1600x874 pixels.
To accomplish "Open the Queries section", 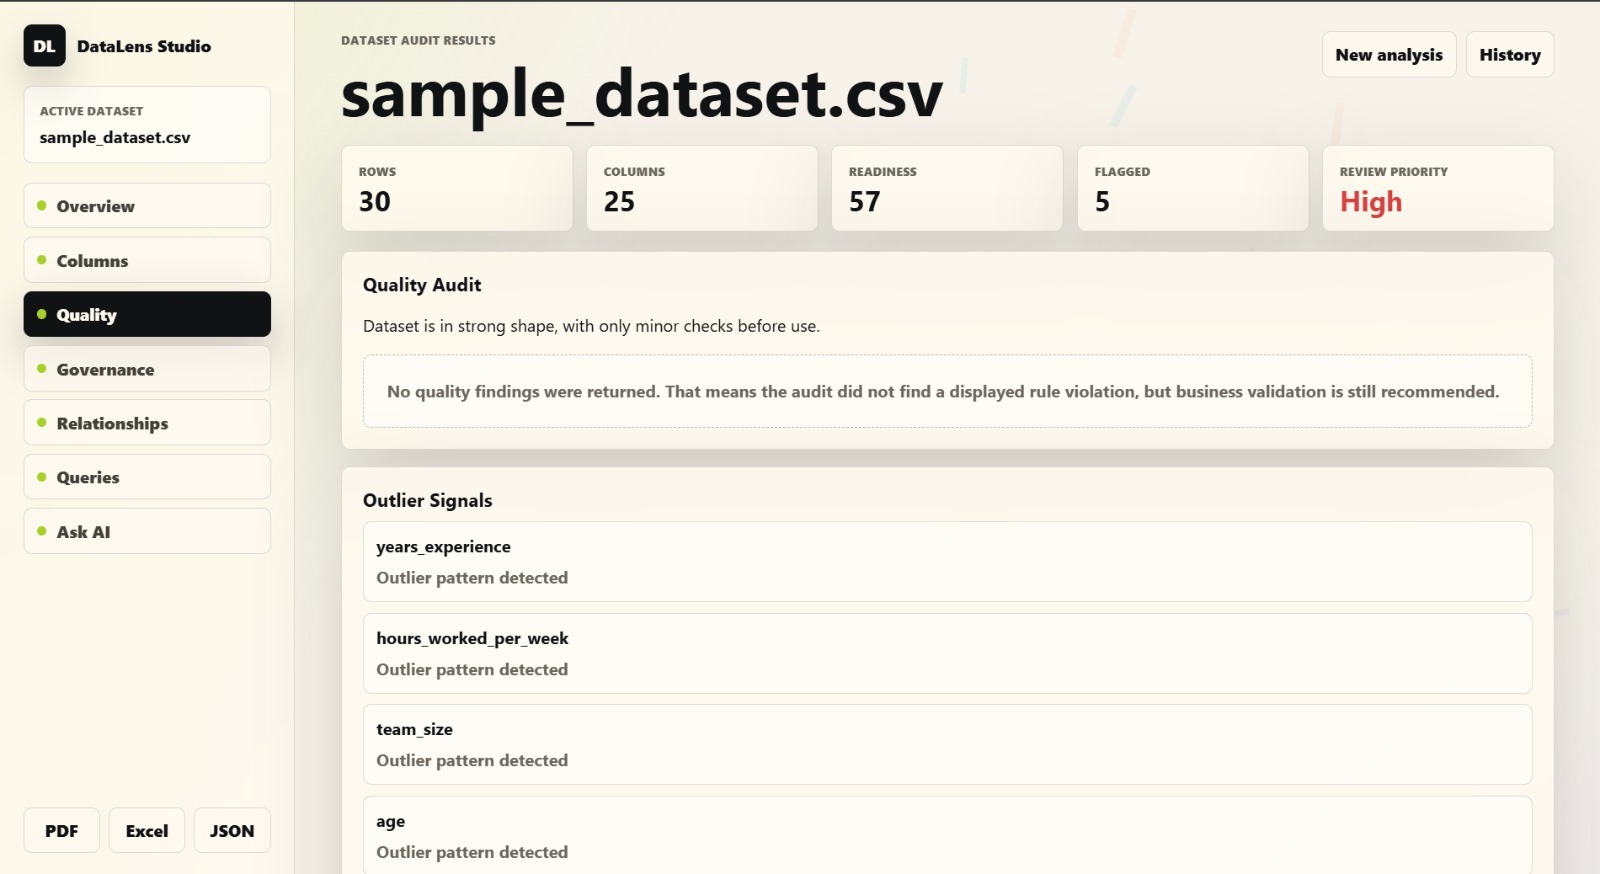I will point(147,477).
